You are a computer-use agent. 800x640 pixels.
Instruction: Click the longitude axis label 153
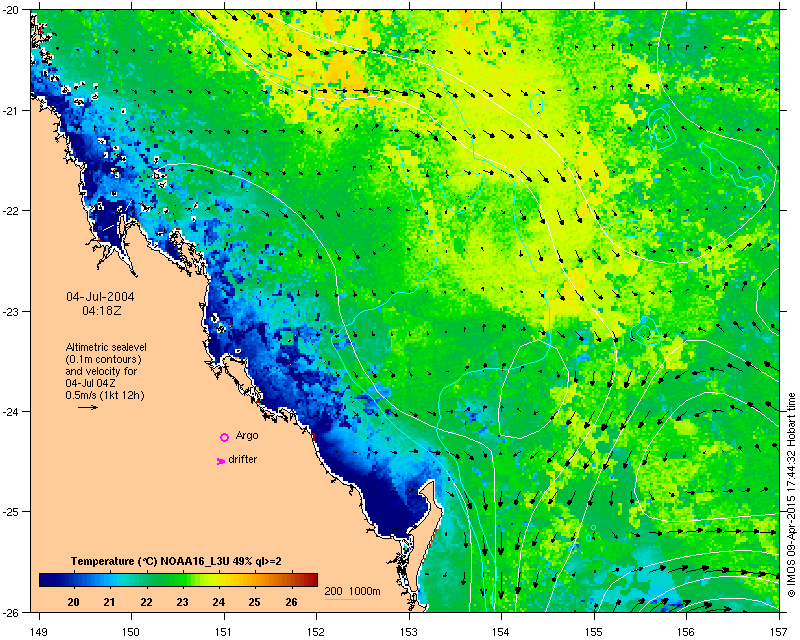(x=409, y=632)
